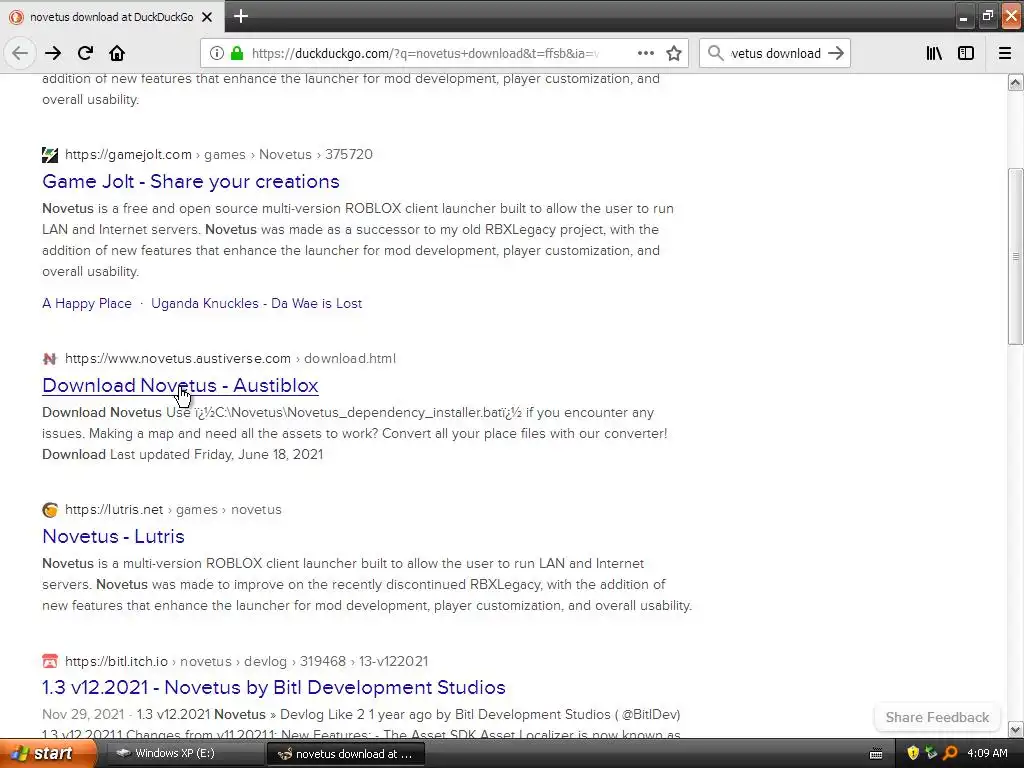The width and height of the screenshot is (1024, 768).
Task: Click the Austiverse N favicon
Action: tap(50, 359)
